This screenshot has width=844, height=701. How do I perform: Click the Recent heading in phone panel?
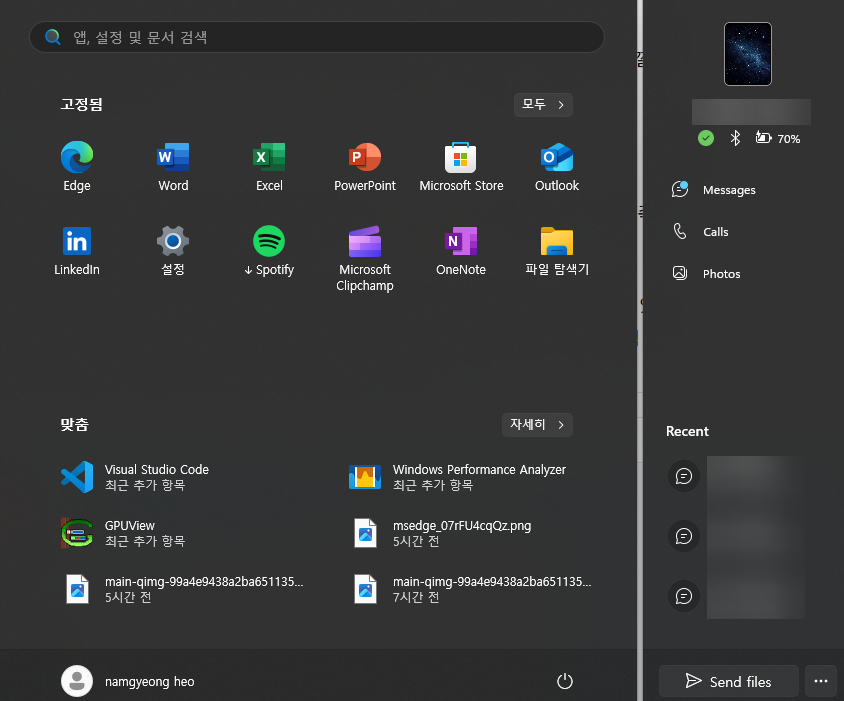click(687, 431)
